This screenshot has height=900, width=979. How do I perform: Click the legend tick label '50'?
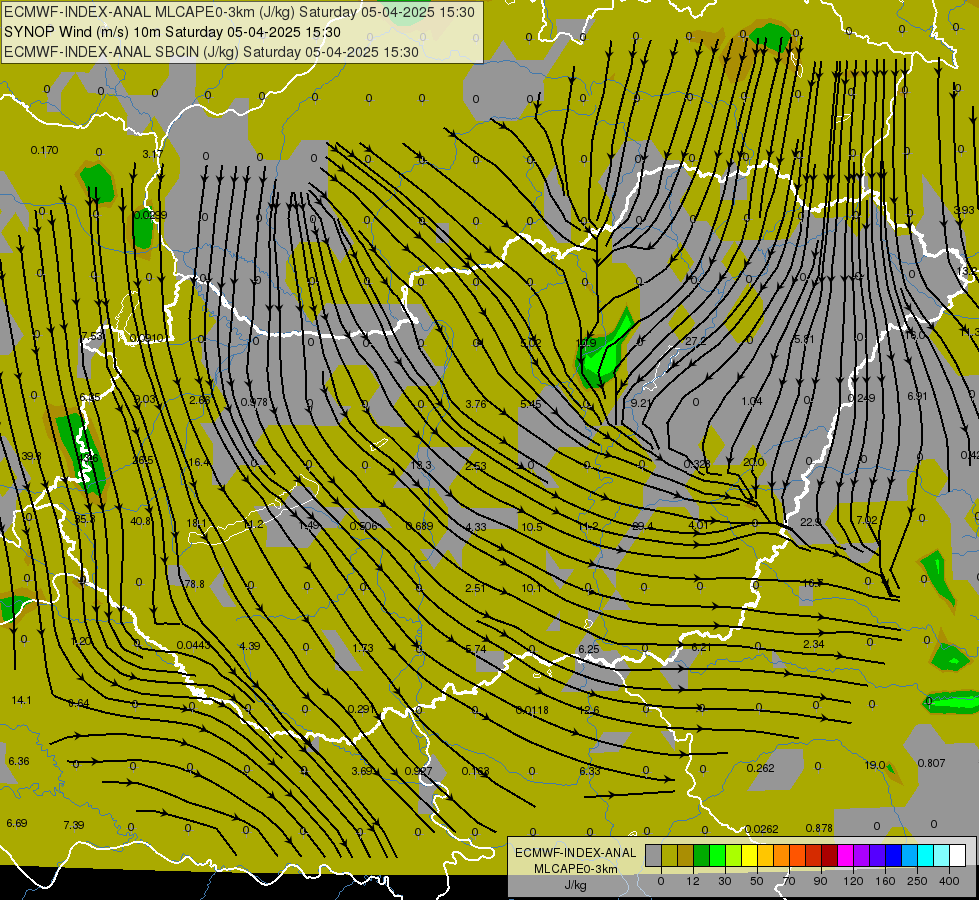[x=756, y=881]
